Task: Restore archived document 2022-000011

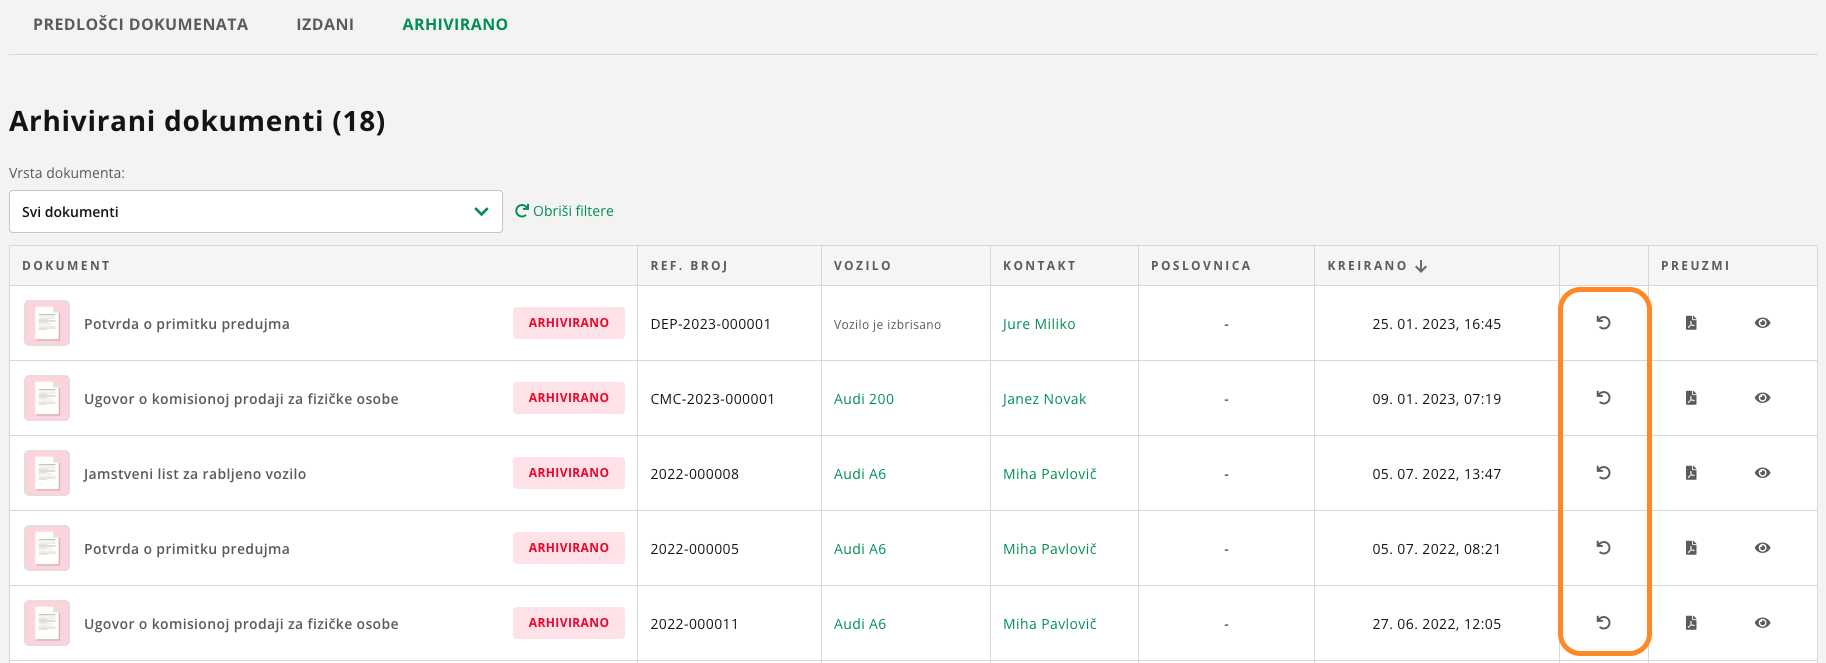Action: [x=1603, y=623]
